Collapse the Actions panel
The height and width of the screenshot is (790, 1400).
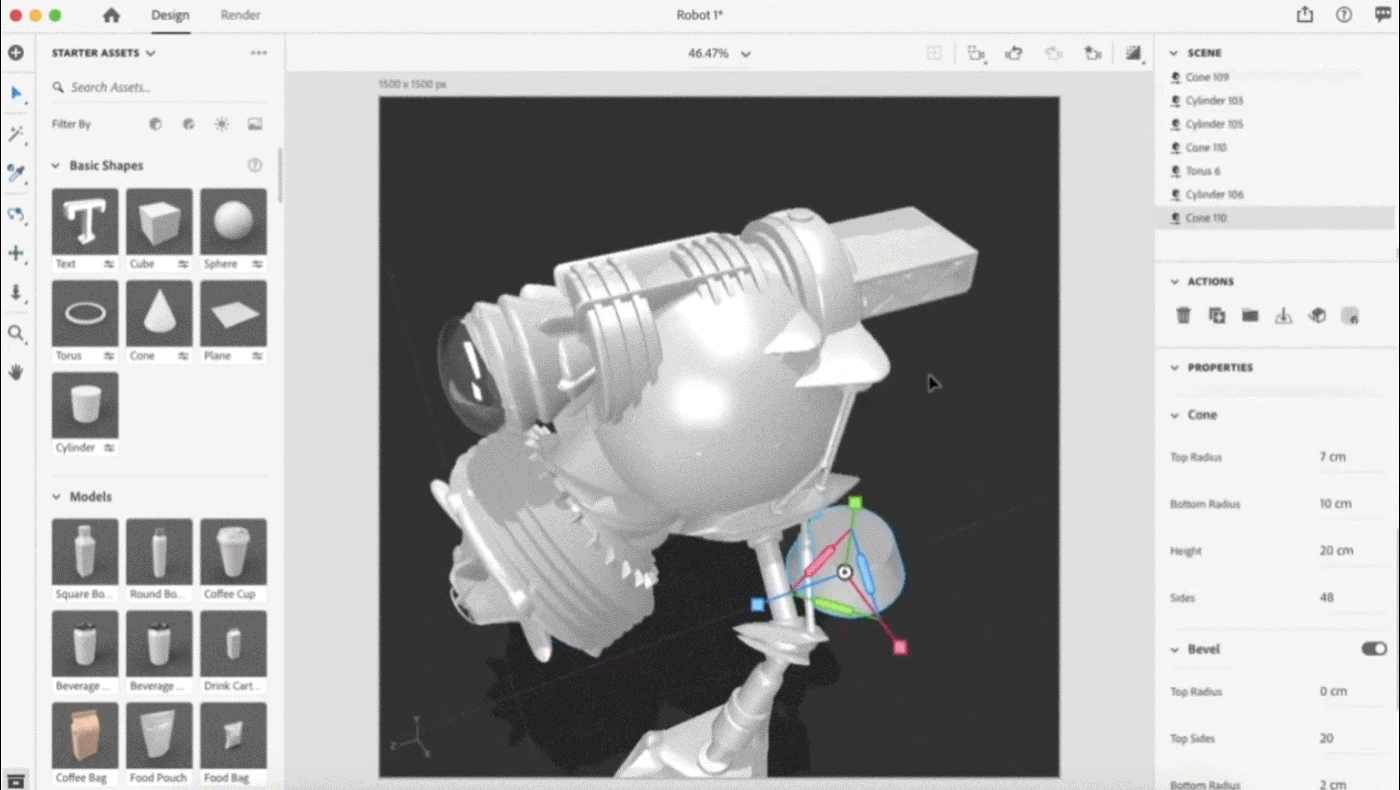coord(1175,282)
